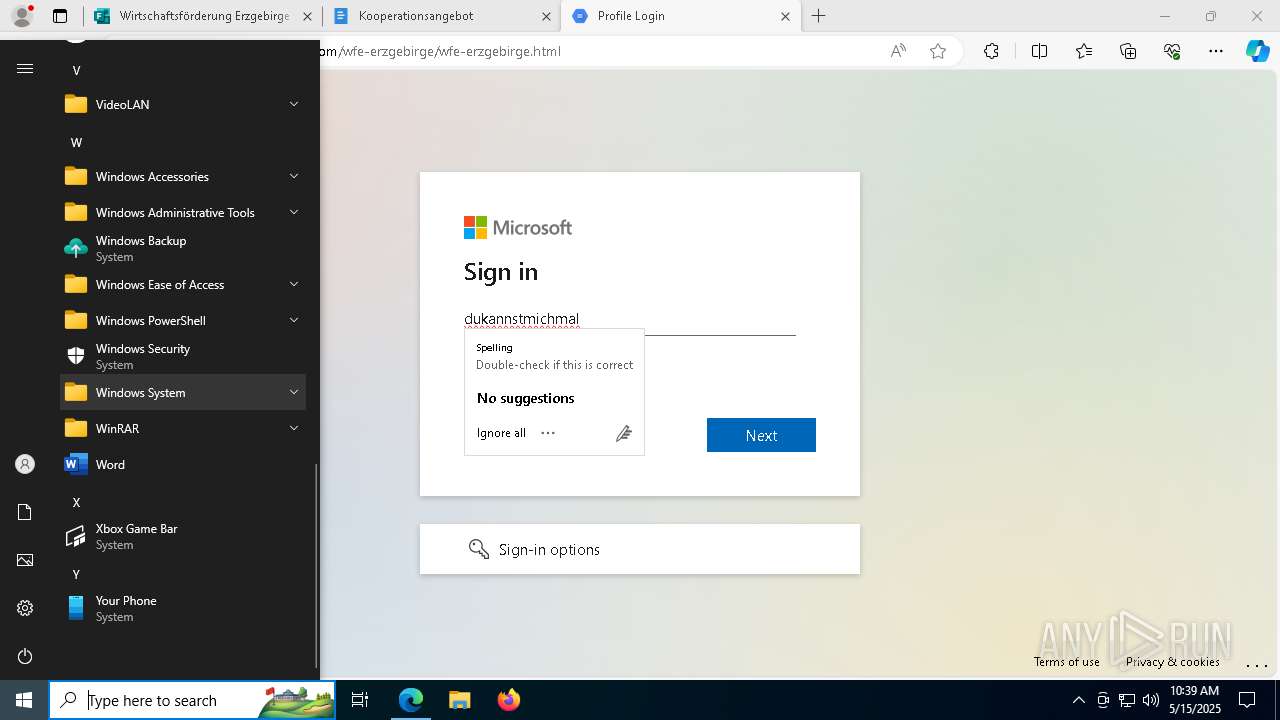Open more options dots in spelling popup
This screenshot has height=720, width=1280.
click(x=548, y=433)
